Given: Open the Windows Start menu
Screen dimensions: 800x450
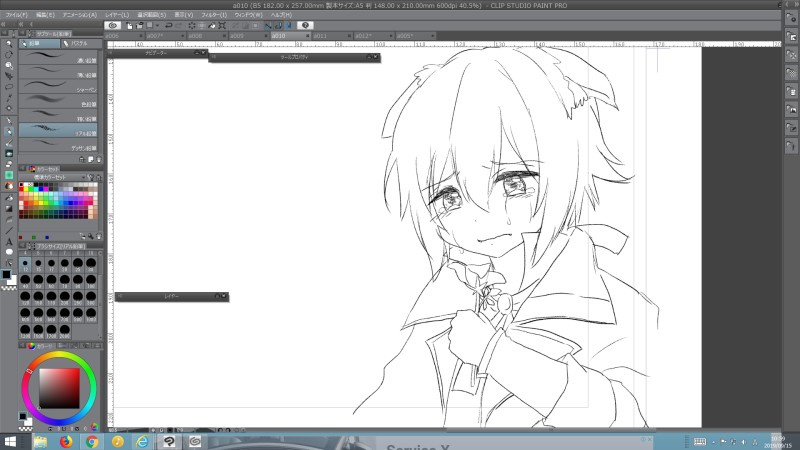Looking at the screenshot, I should (x=10, y=441).
